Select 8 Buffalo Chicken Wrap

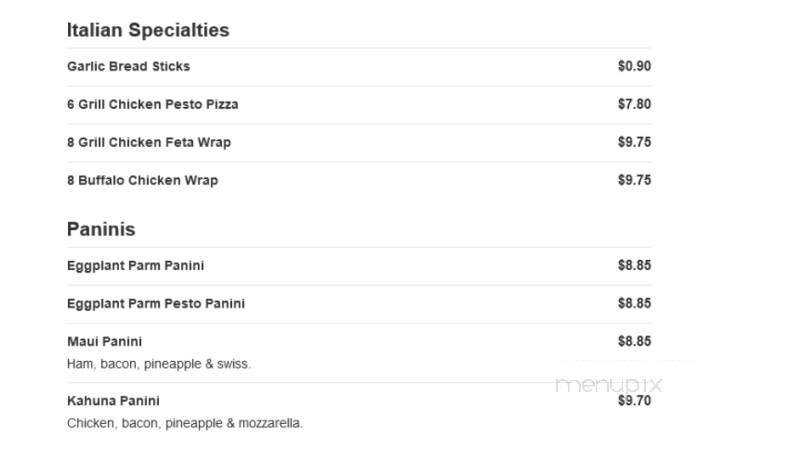click(x=142, y=180)
